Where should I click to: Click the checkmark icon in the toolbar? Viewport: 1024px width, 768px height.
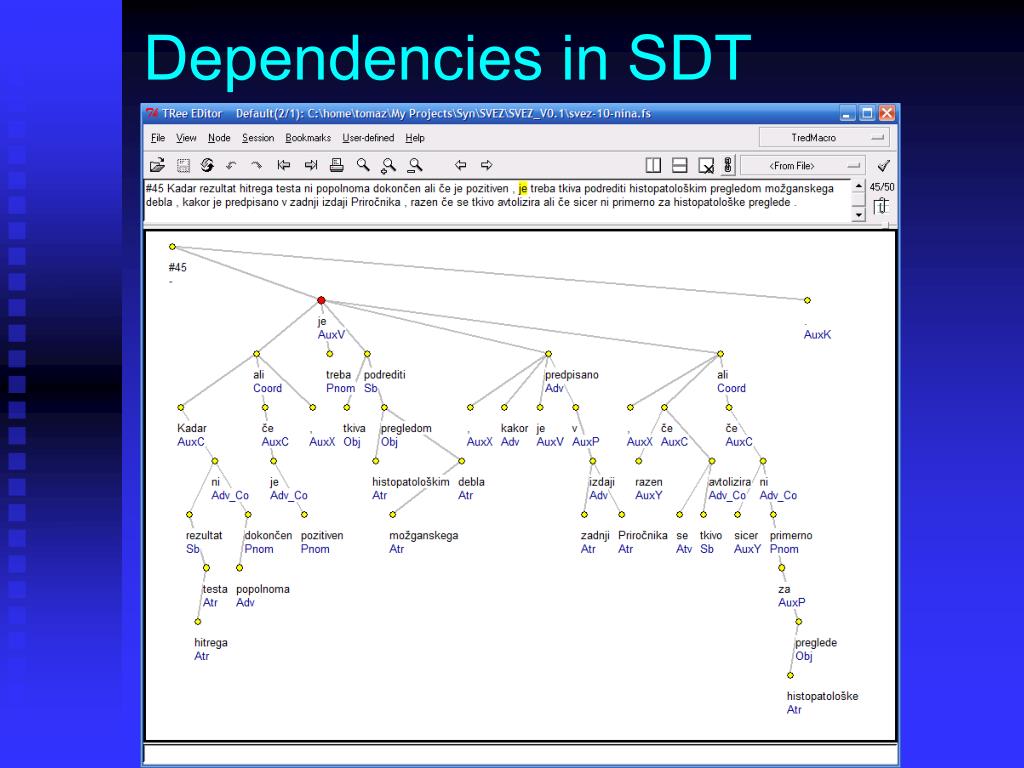pos(884,165)
